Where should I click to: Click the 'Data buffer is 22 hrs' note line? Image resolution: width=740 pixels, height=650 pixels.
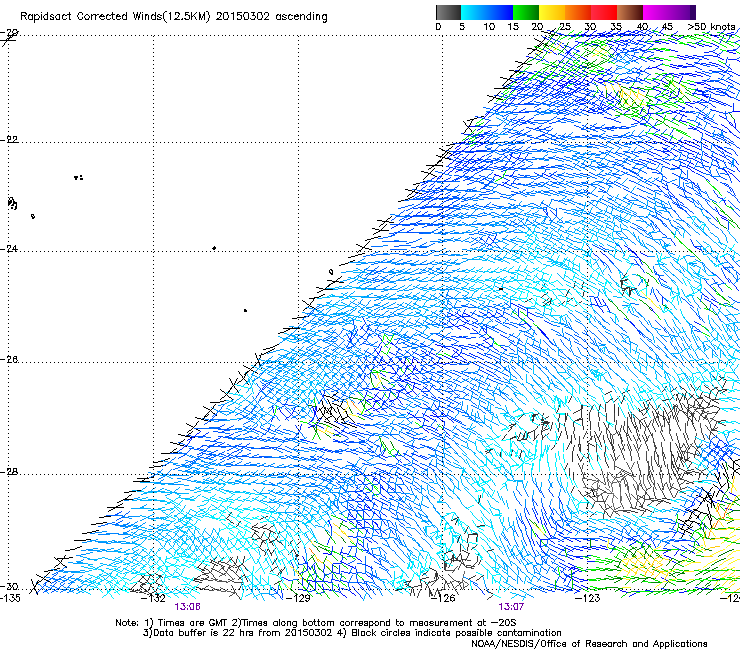[238, 633]
